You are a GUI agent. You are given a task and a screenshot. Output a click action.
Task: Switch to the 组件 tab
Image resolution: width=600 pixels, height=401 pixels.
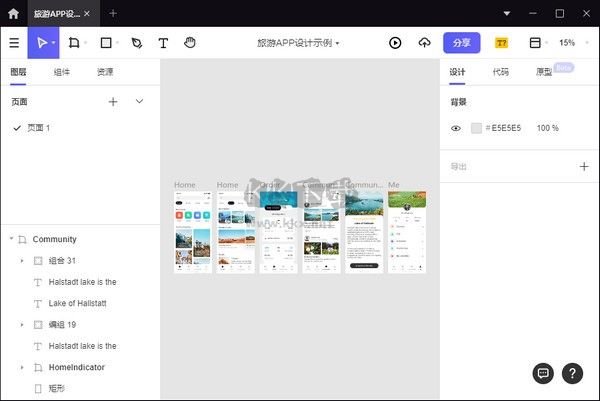click(x=61, y=72)
